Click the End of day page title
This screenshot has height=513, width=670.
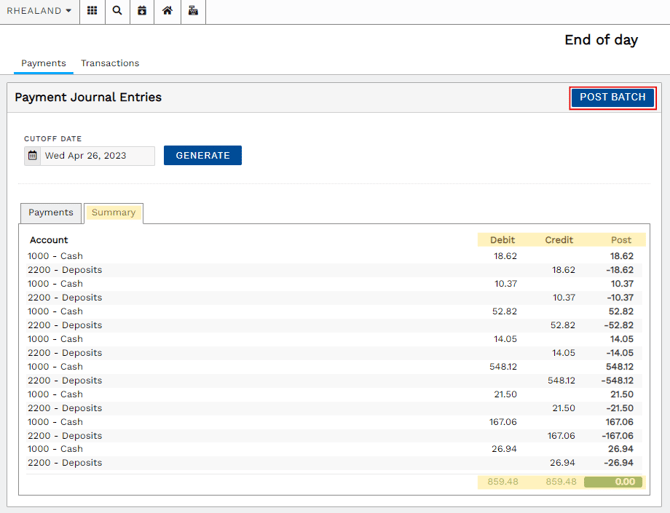coord(601,40)
